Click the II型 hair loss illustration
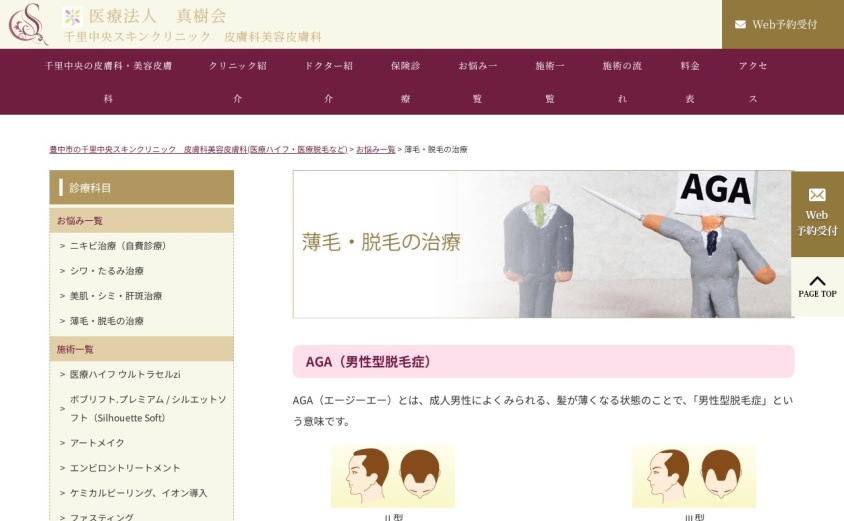This screenshot has width=844, height=521. (393, 476)
